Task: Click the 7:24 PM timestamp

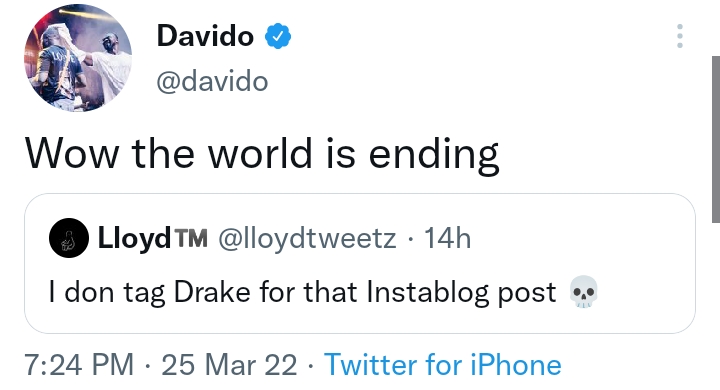Action: coord(79,365)
